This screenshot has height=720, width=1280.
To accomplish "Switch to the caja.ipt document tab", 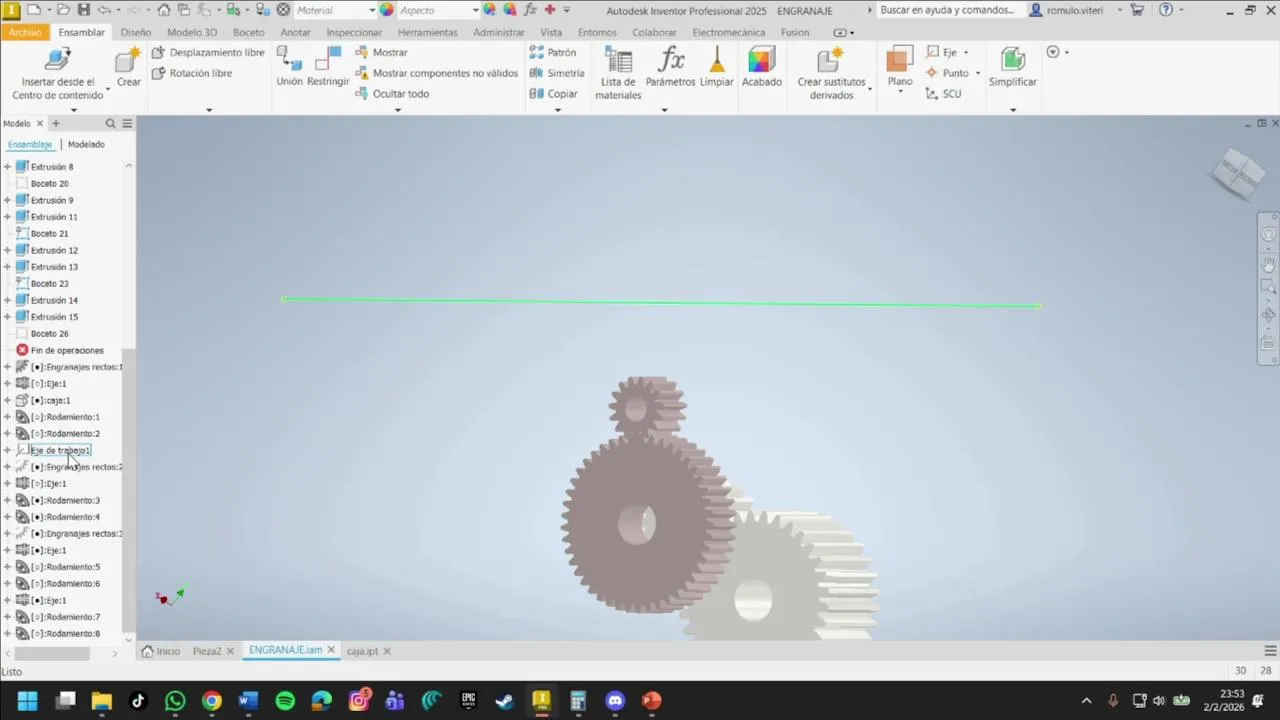I will point(362,651).
